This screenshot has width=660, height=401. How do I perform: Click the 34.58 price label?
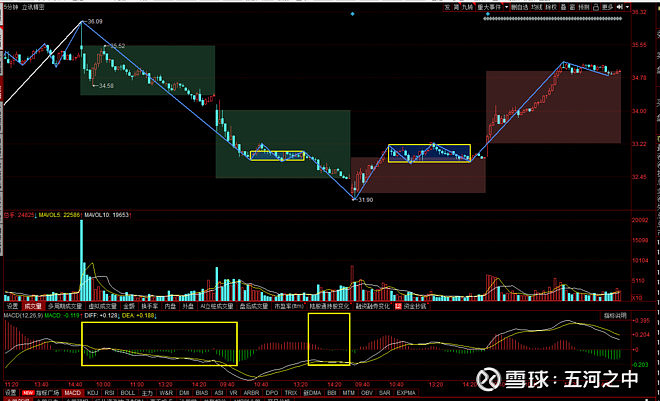106,85
